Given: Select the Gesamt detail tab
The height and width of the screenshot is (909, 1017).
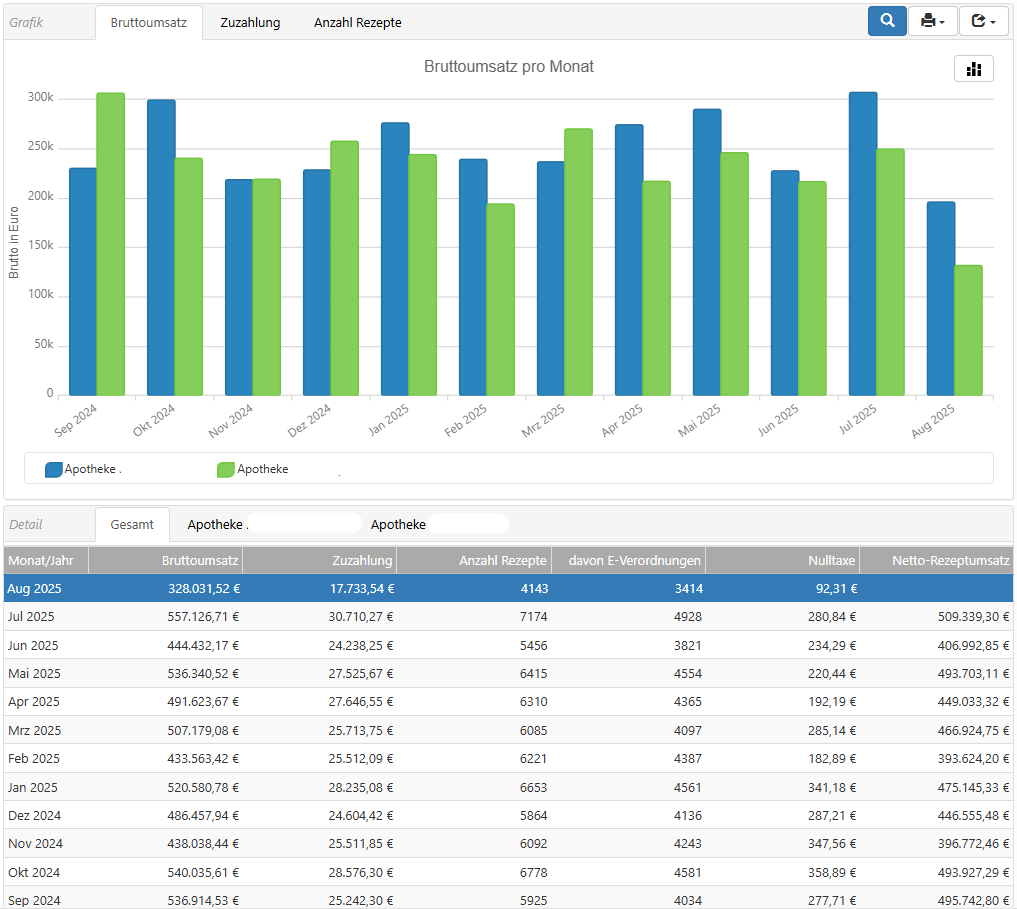Looking at the screenshot, I should click(x=132, y=524).
